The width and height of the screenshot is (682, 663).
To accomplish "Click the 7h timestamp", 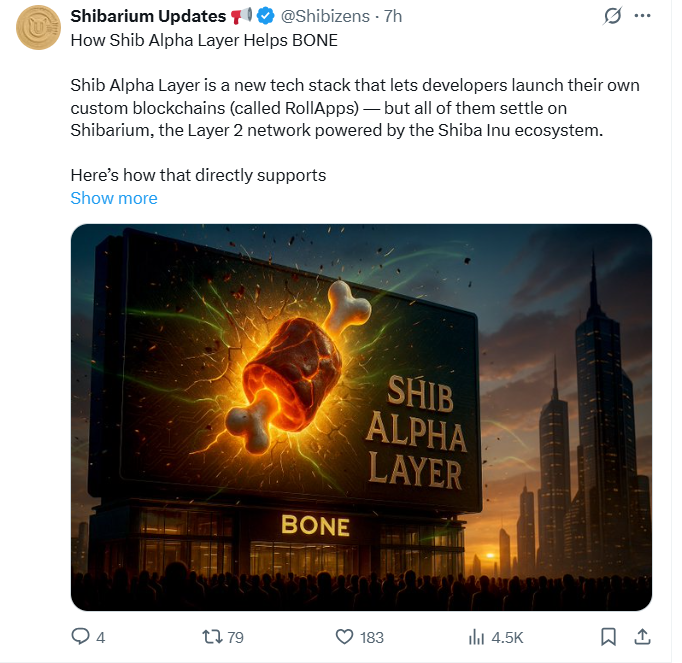I will point(393,16).
